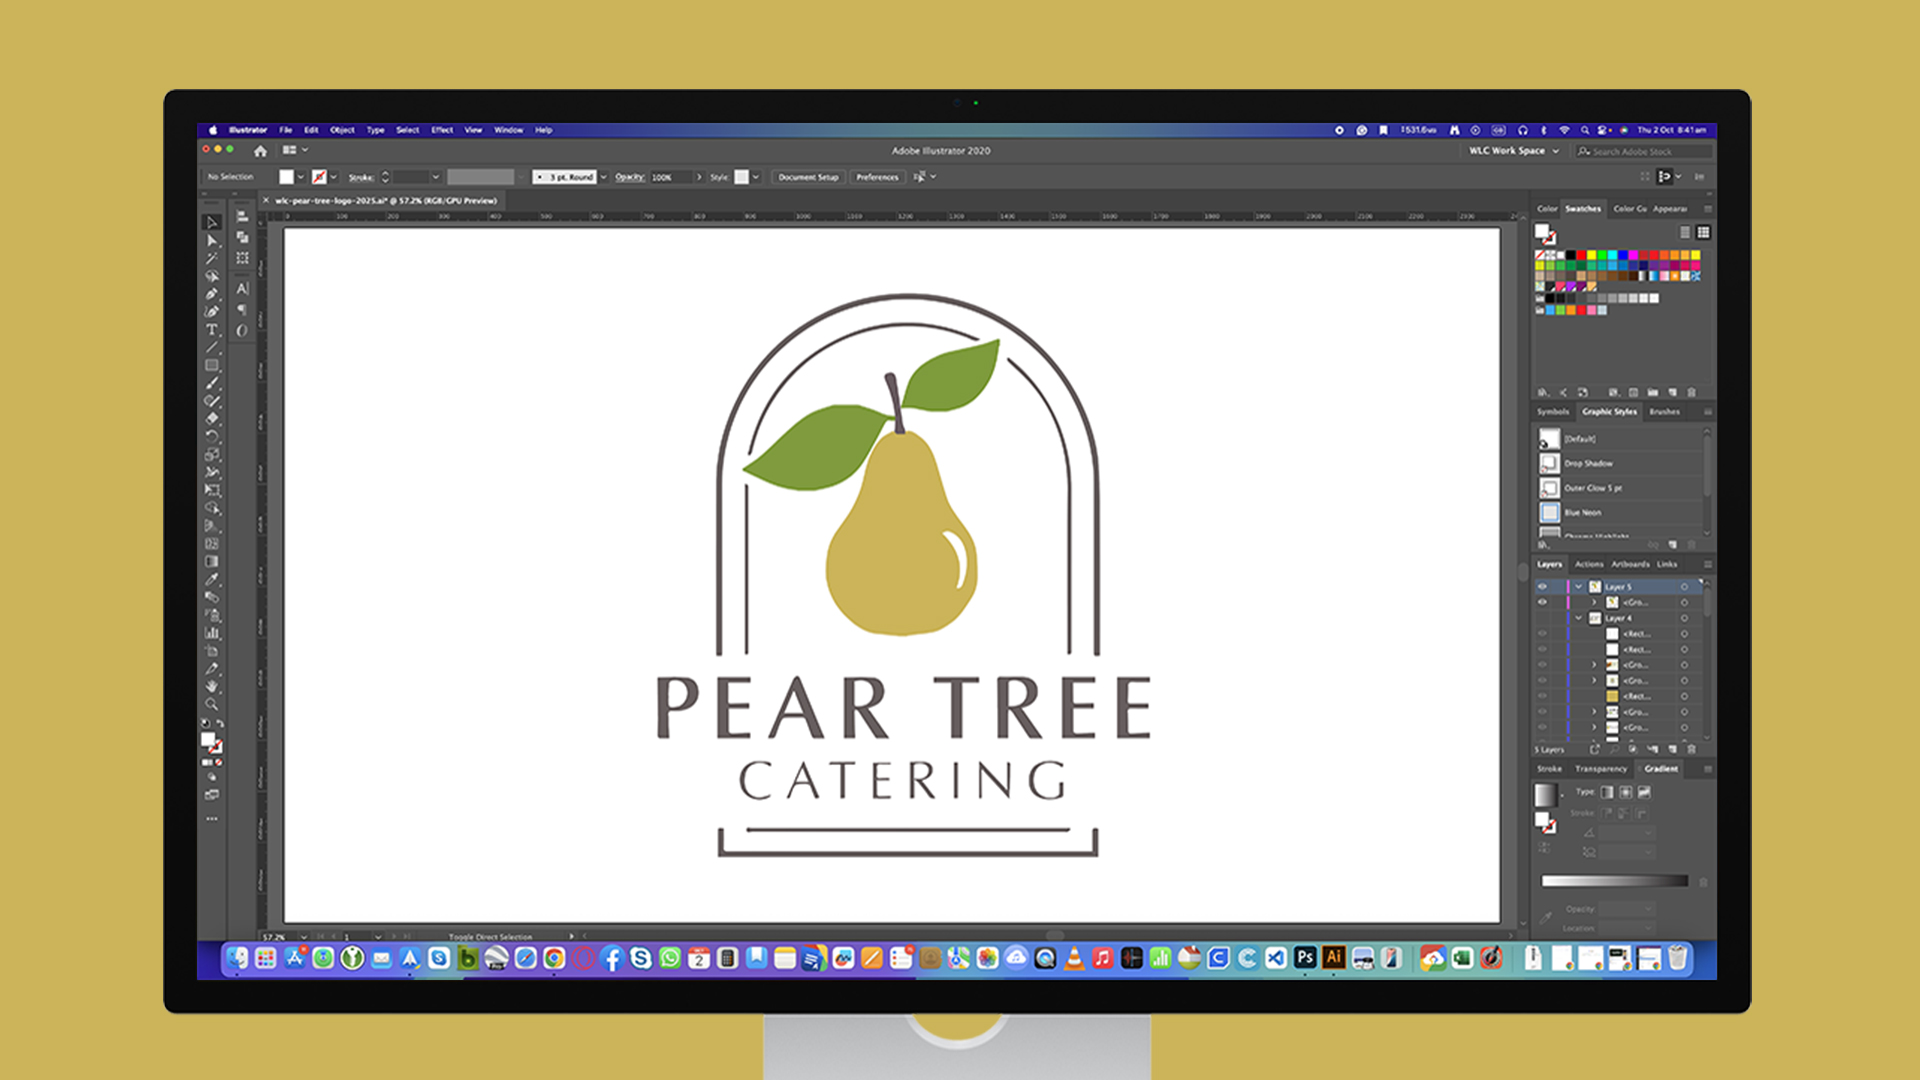This screenshot has height=1080, width=1920.
Task: Hide Layer 5 via eye icon
Action: 1542,587
